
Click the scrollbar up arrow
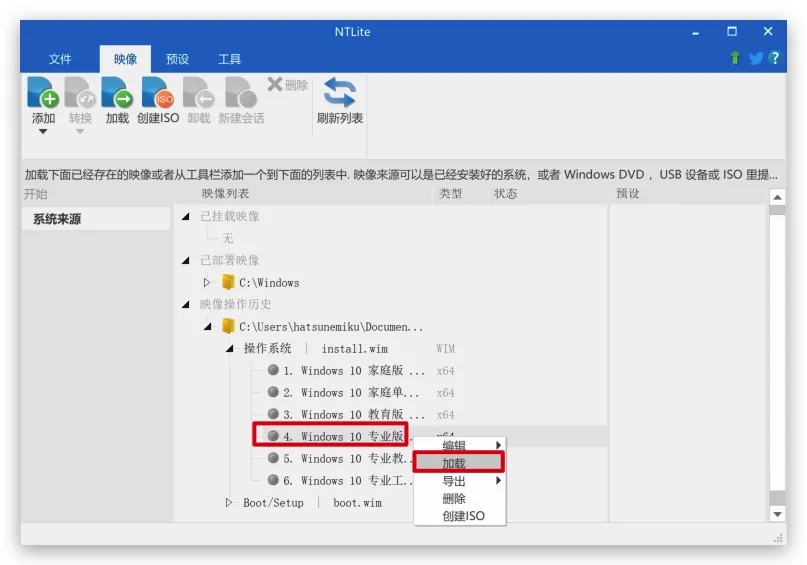[x=777, y=197]
